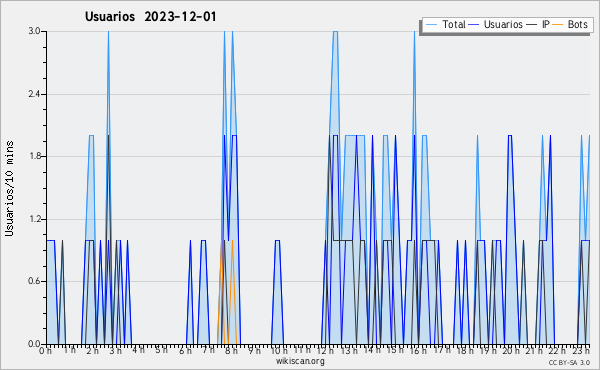600x370 pixels.
Task: Click the 3.0 y-axis value
Action: 35,31
